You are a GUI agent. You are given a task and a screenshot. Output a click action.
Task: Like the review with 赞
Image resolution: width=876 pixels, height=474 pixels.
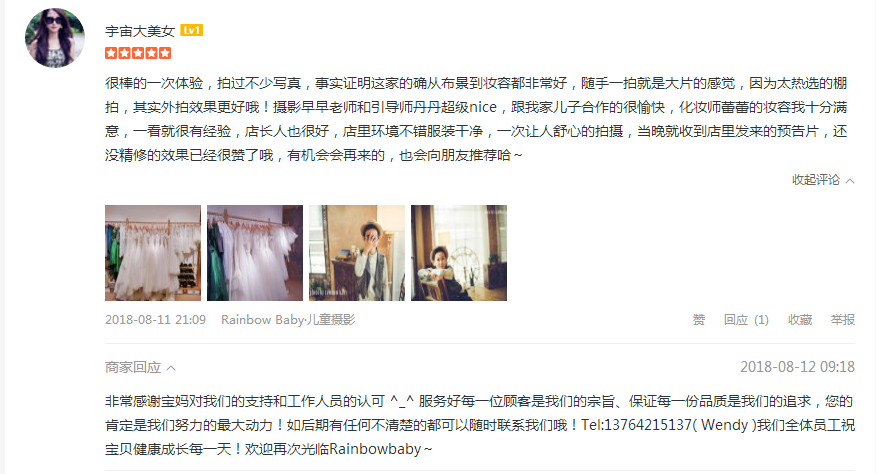698,320
